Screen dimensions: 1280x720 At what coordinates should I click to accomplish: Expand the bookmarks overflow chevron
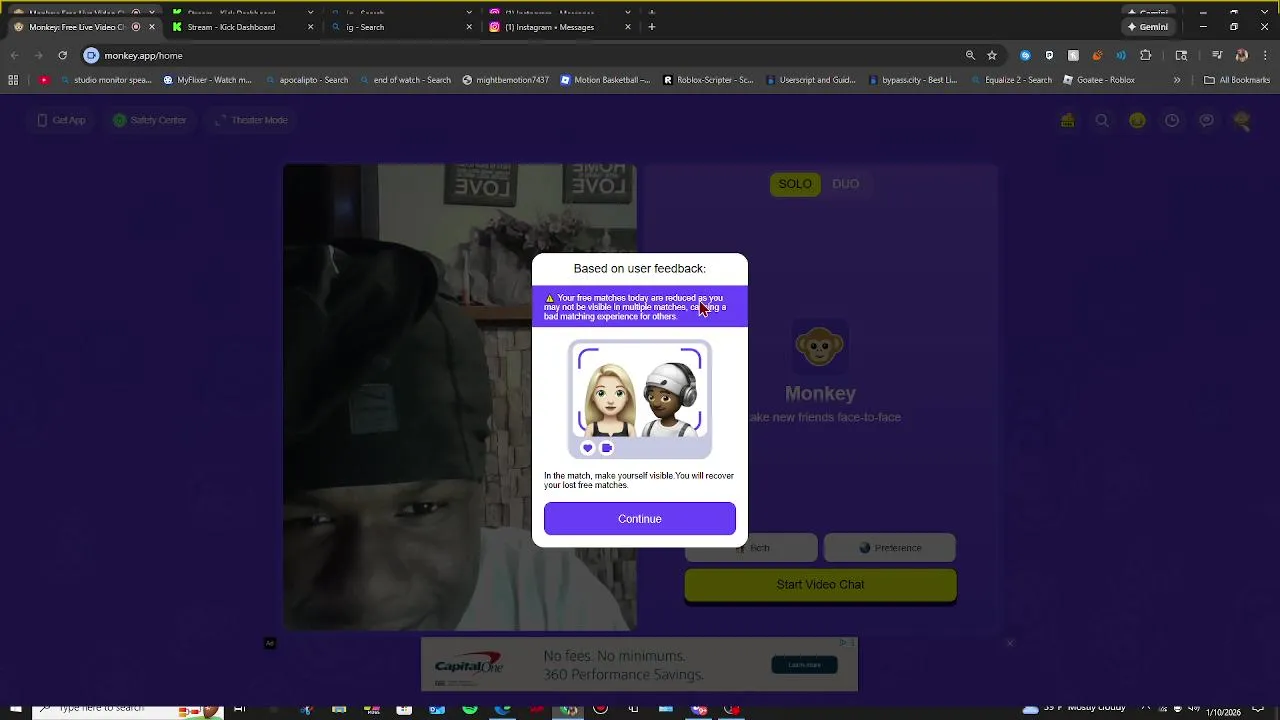pos(1177,80)
